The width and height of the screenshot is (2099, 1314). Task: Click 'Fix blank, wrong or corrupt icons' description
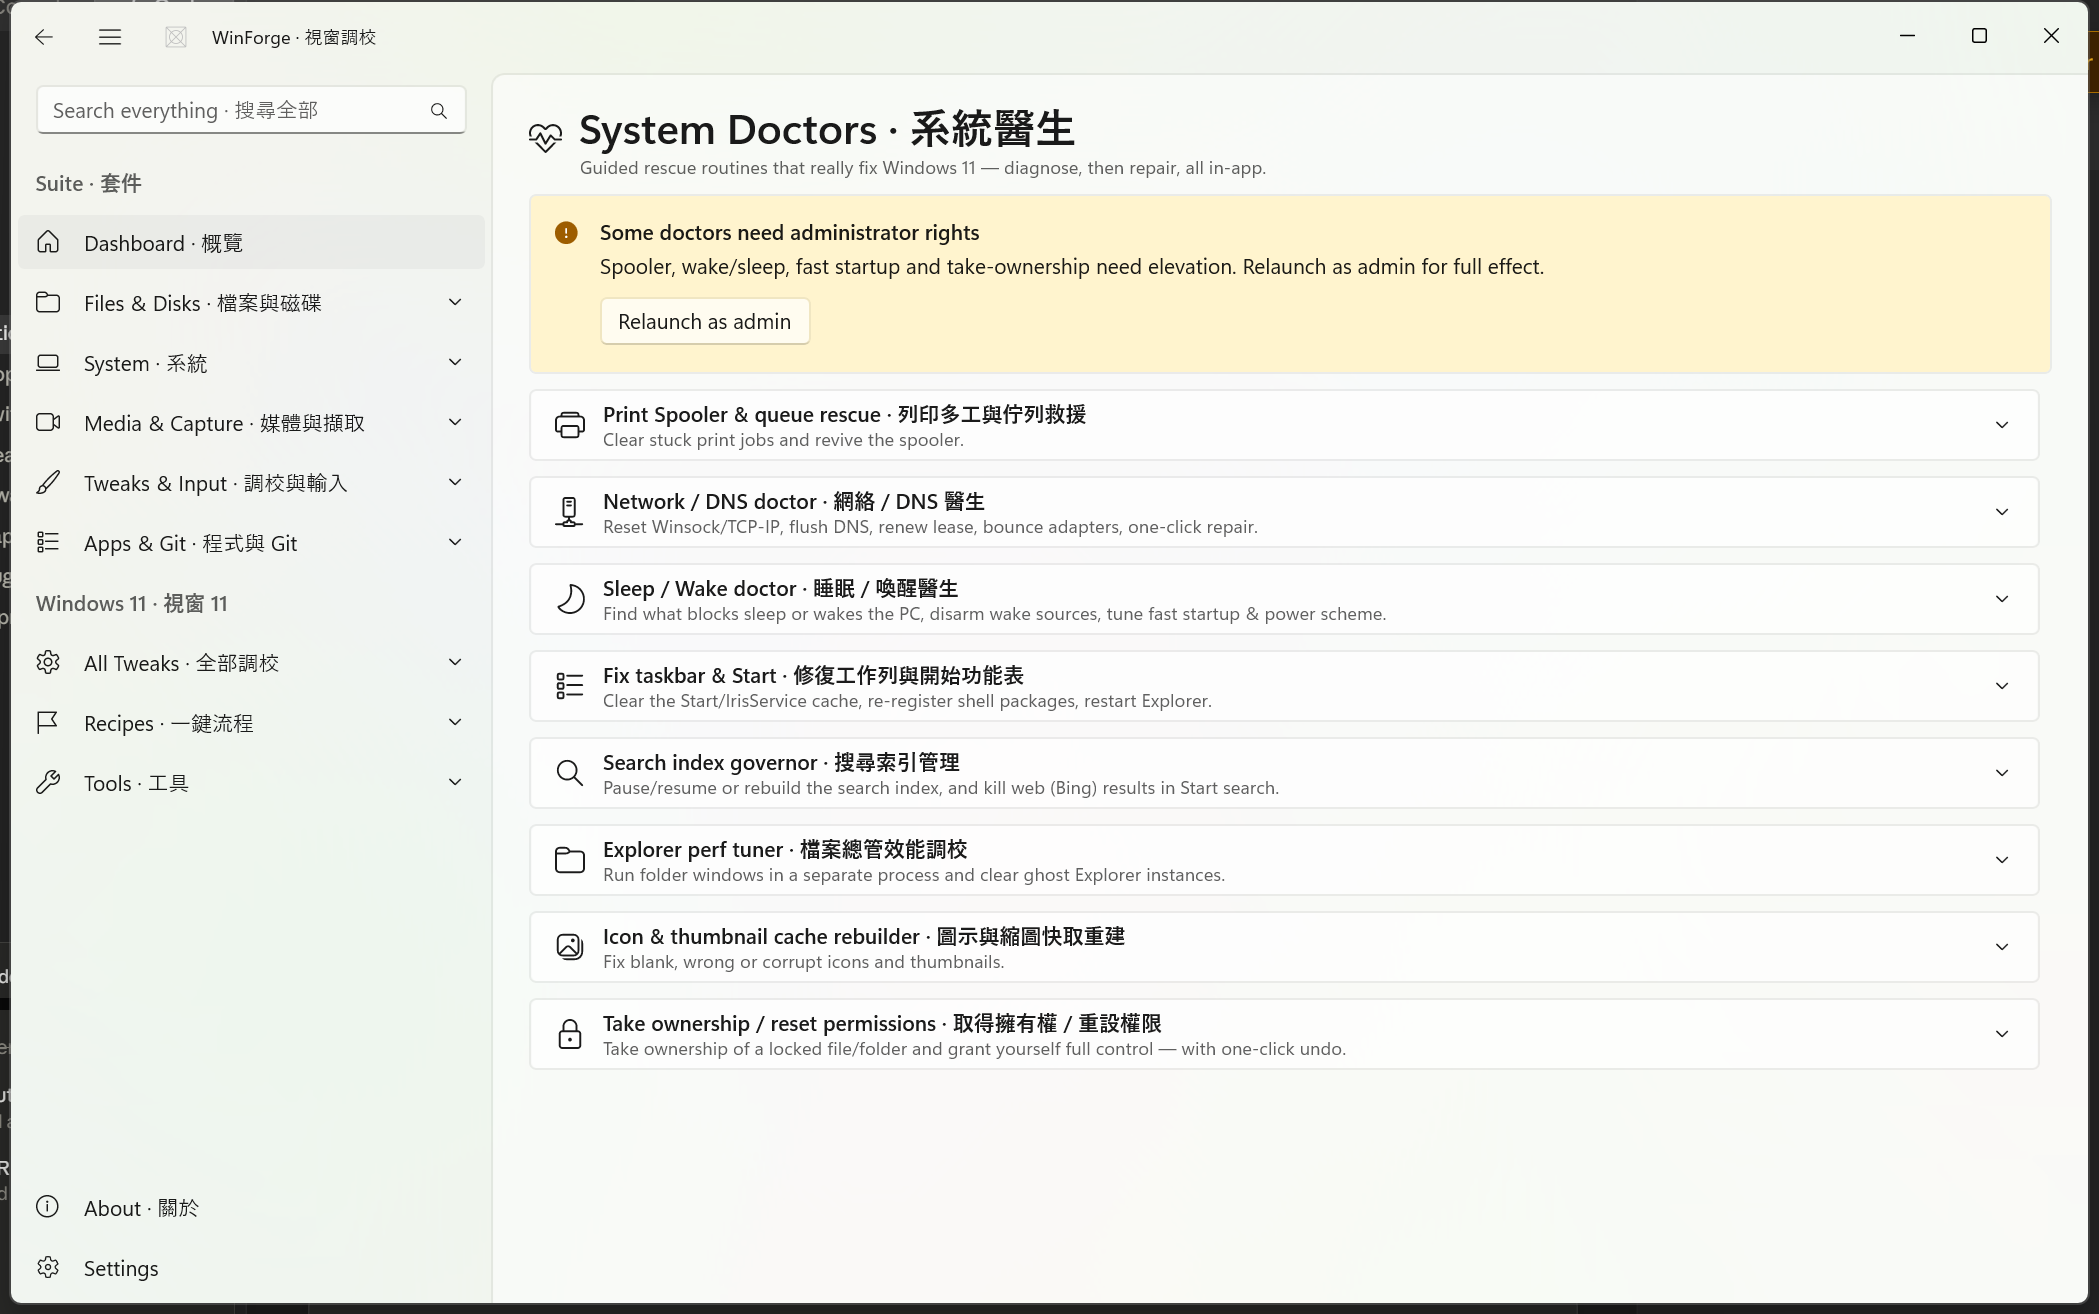click(x=803, y=962)
